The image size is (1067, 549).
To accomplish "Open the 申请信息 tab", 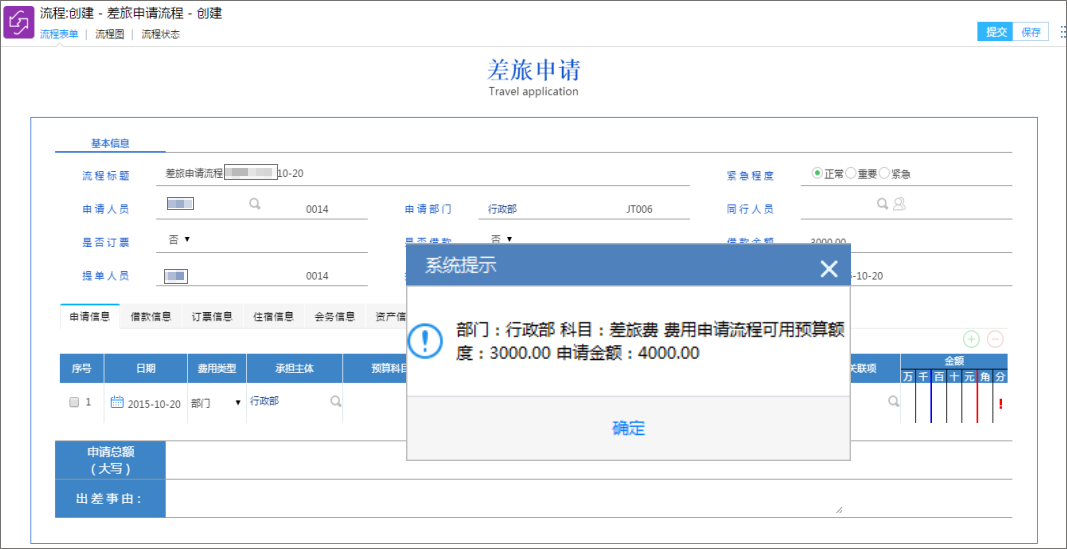I will (90, 317).
